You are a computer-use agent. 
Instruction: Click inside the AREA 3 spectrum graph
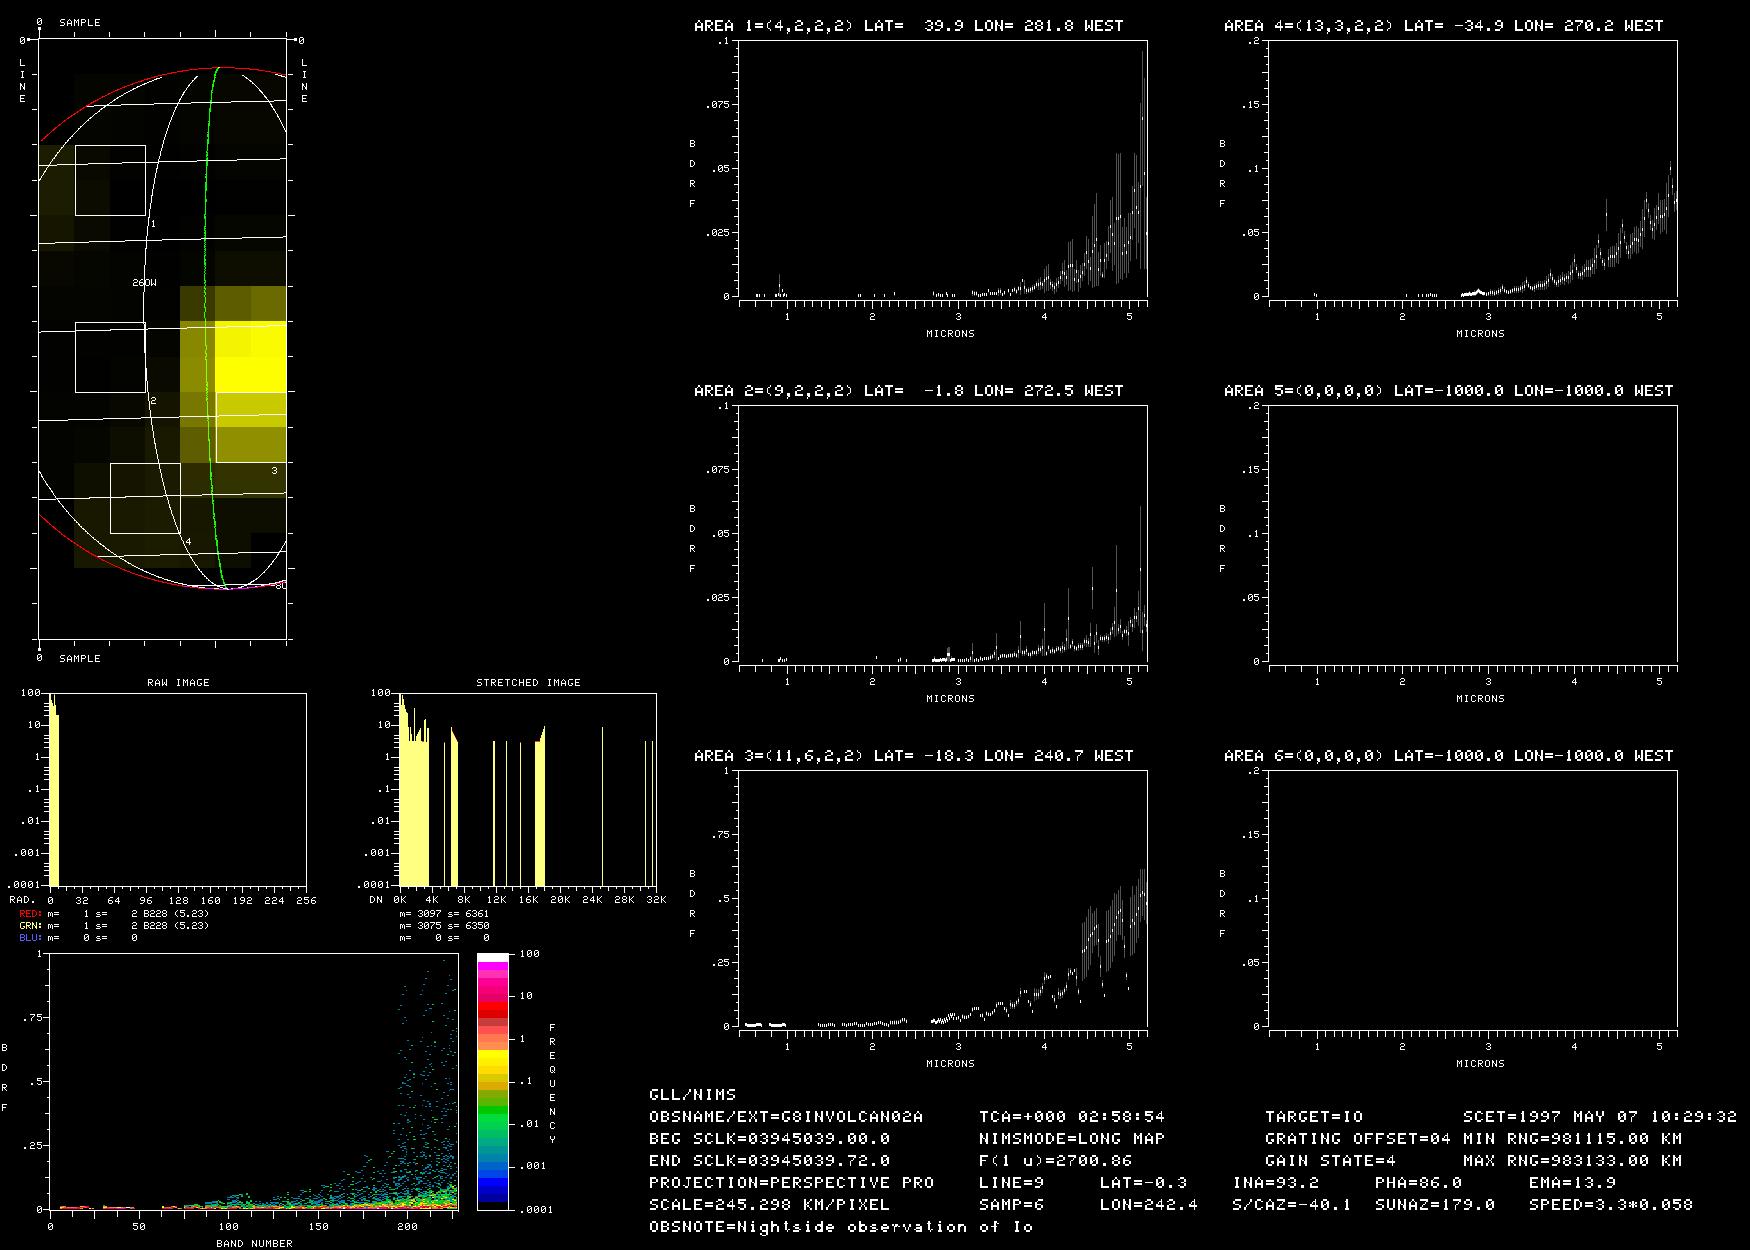coord(943,898)
